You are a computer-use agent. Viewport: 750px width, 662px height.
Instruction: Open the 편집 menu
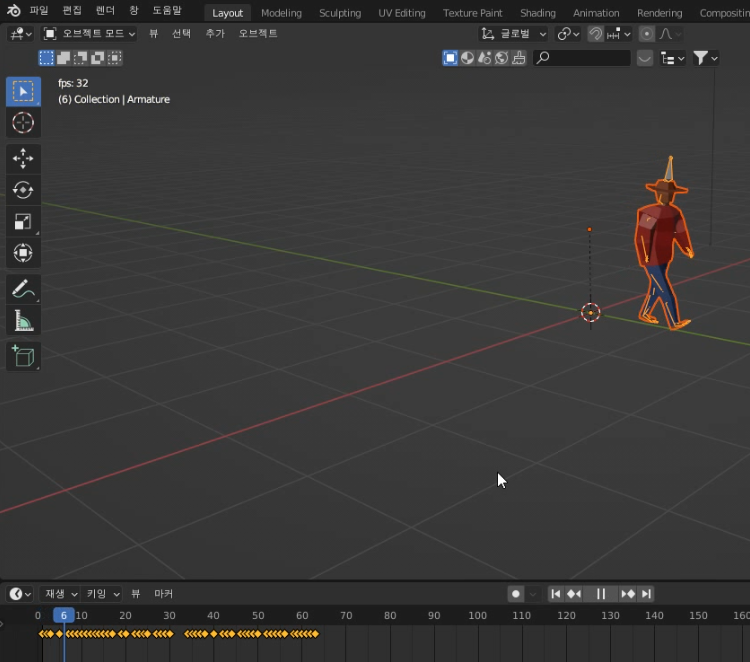72,11
